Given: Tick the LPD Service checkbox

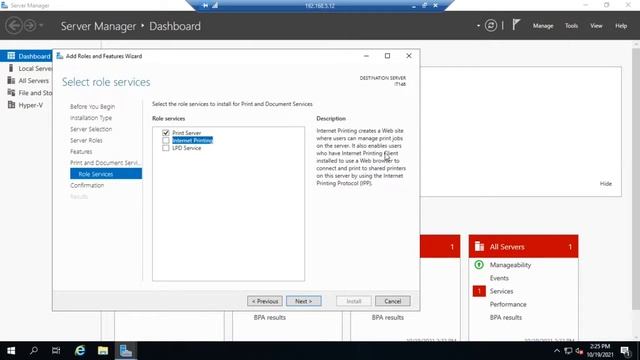Looking at the screenshot, I should (x=165, y=148).
